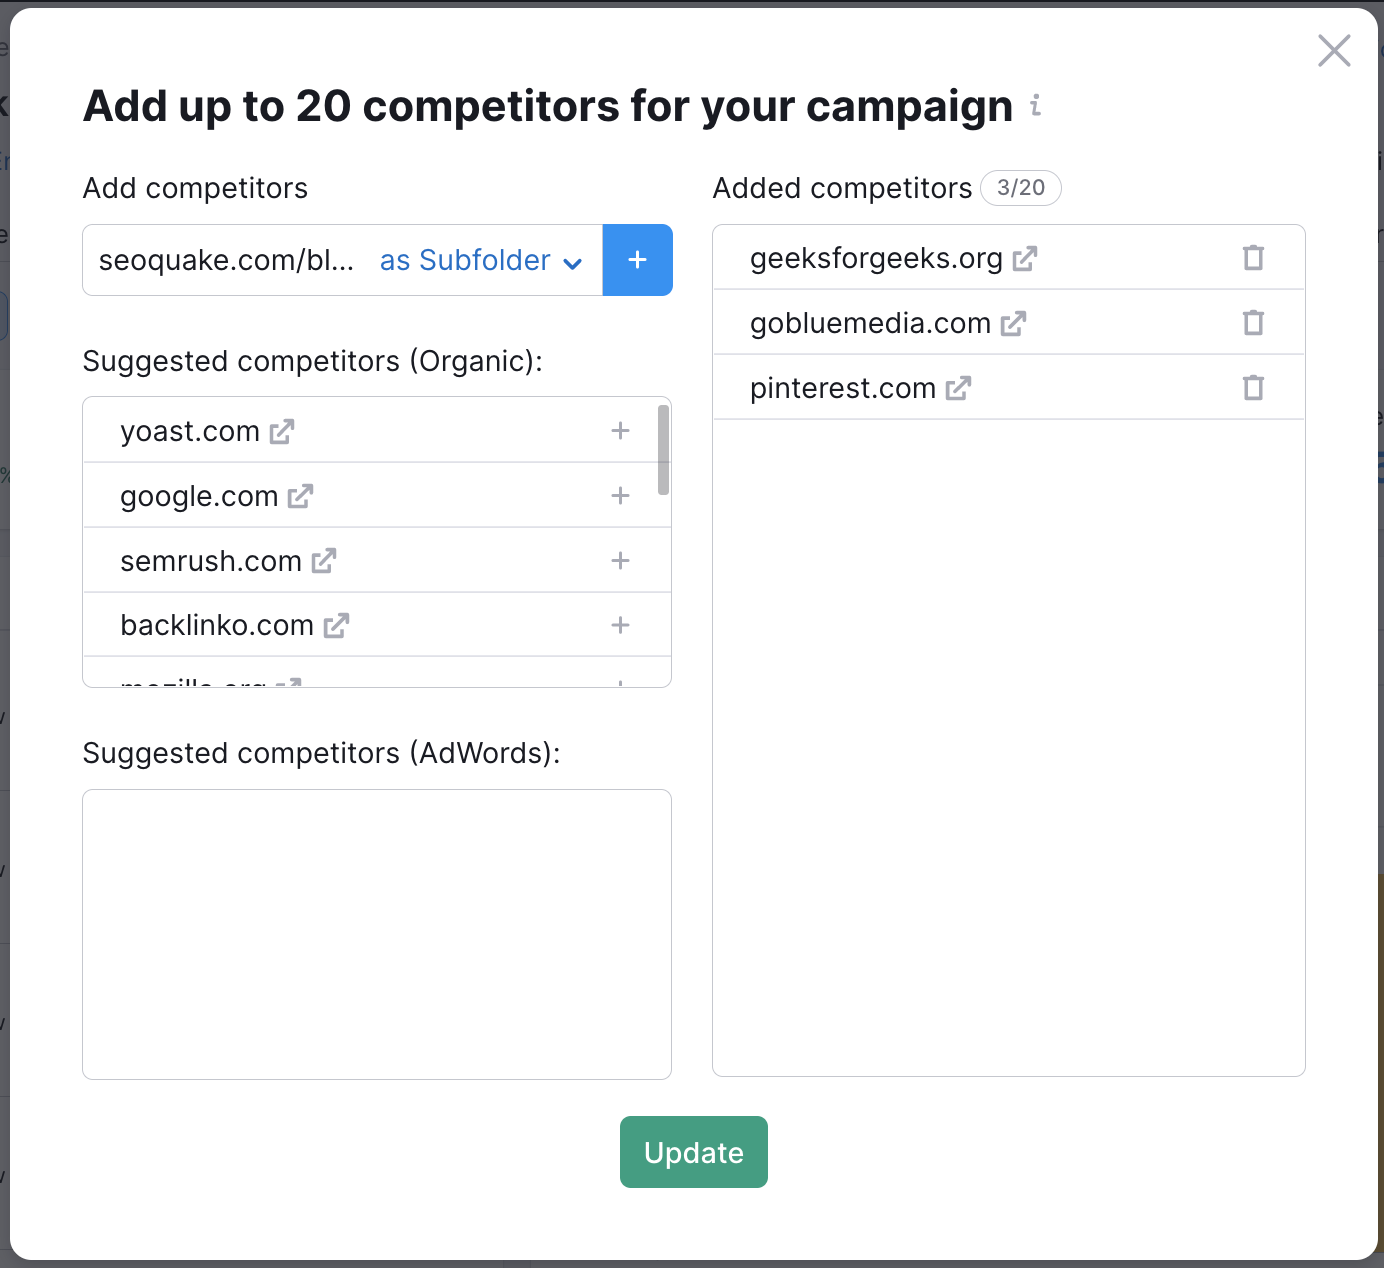Add semrush.com with its plus icon

(x=620, y=560)
